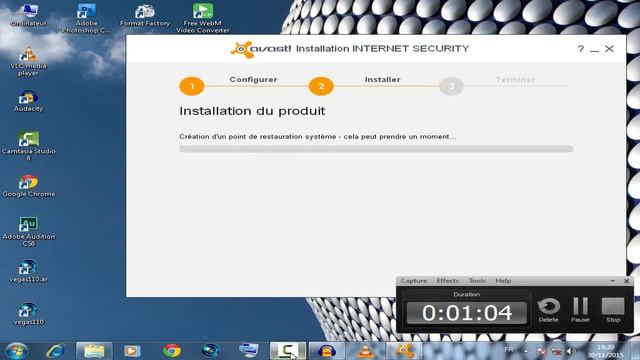Open Audacity desktop shortcut
640x360 pixels.
(x=28, y=101)
